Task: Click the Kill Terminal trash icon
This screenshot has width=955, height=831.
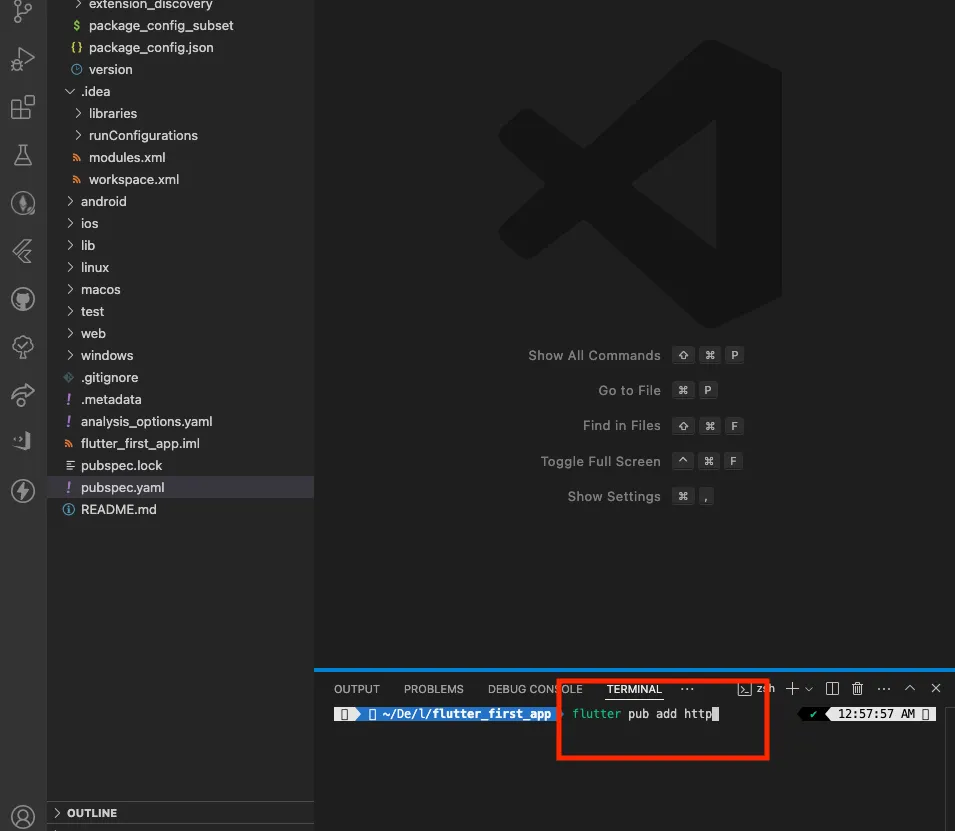Action: coord(857,688)
